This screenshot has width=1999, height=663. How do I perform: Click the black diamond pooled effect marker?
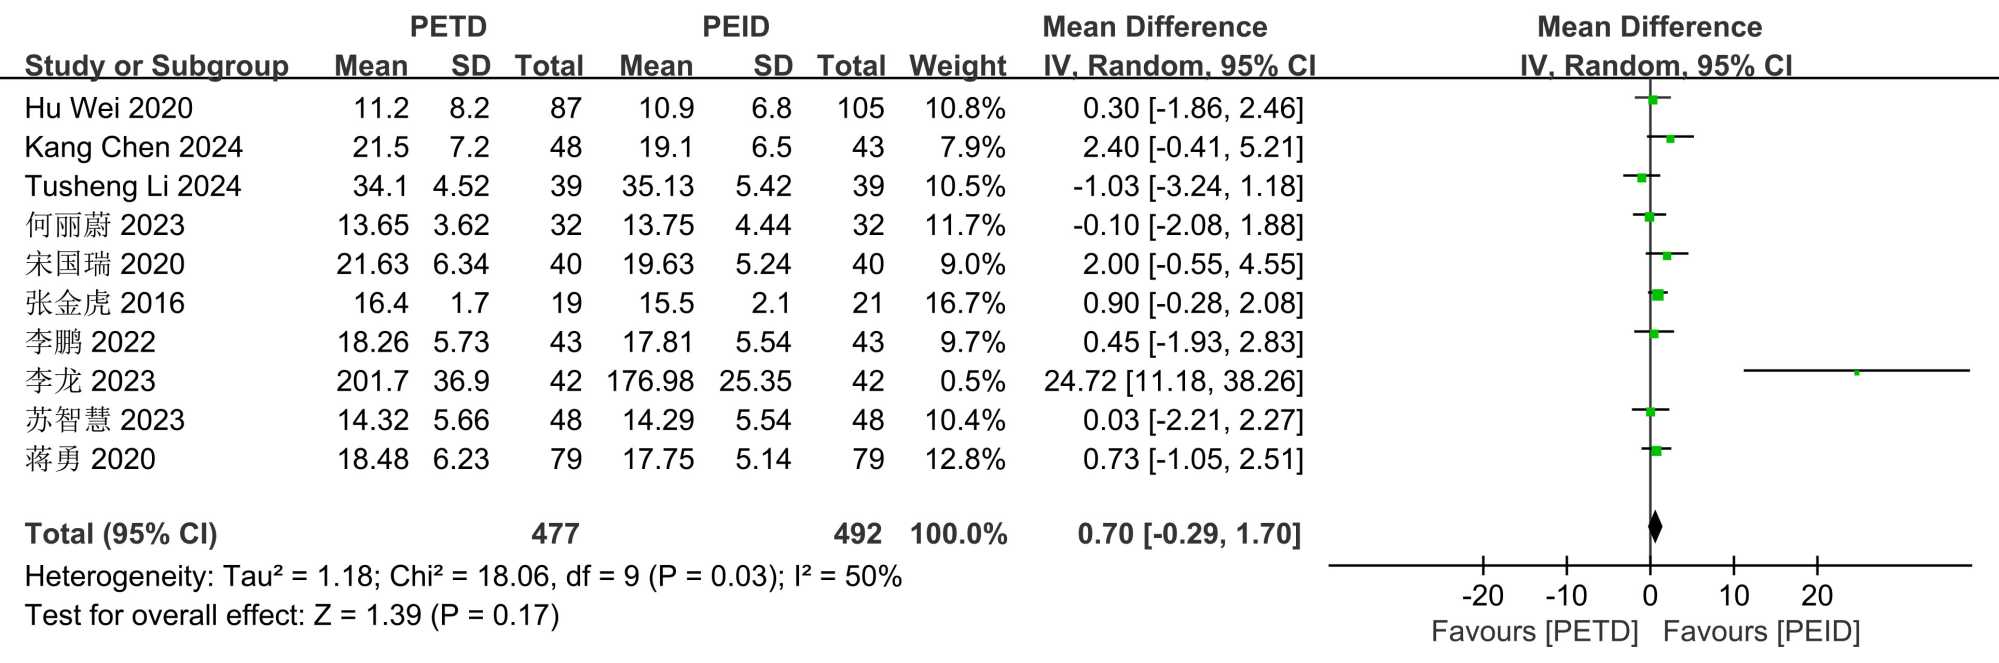coord(1654,526)
